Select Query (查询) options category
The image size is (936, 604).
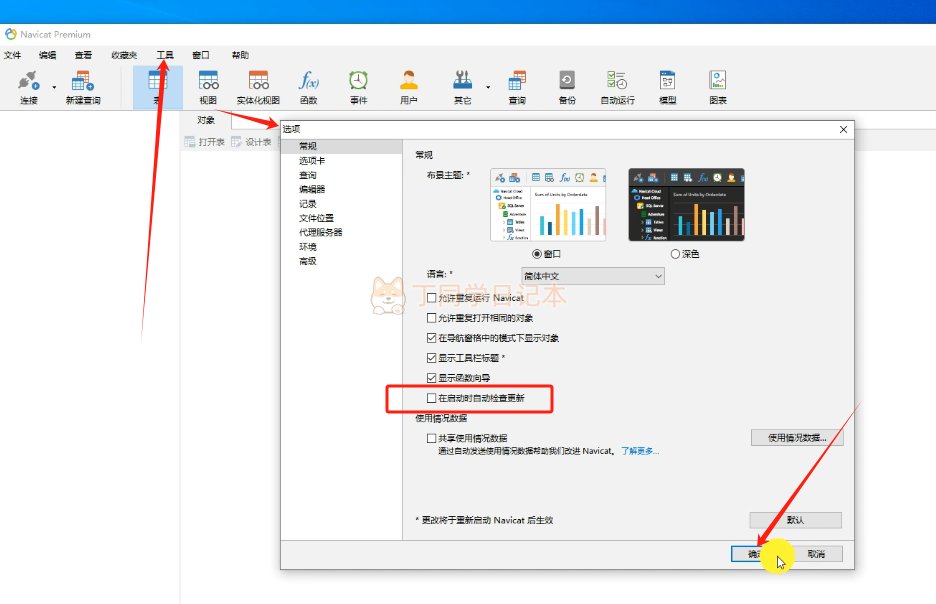[308, 175]
